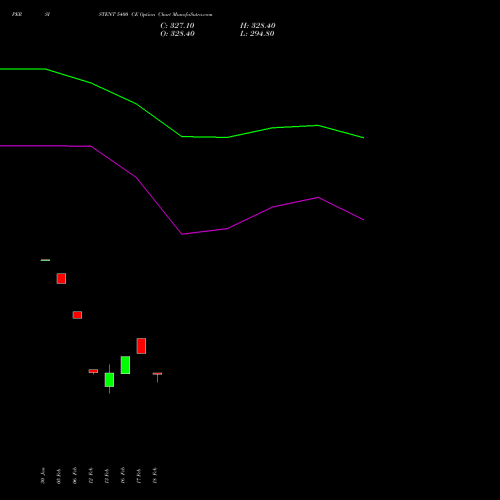Click the close value C: 327.10

[x=177, y=26]
